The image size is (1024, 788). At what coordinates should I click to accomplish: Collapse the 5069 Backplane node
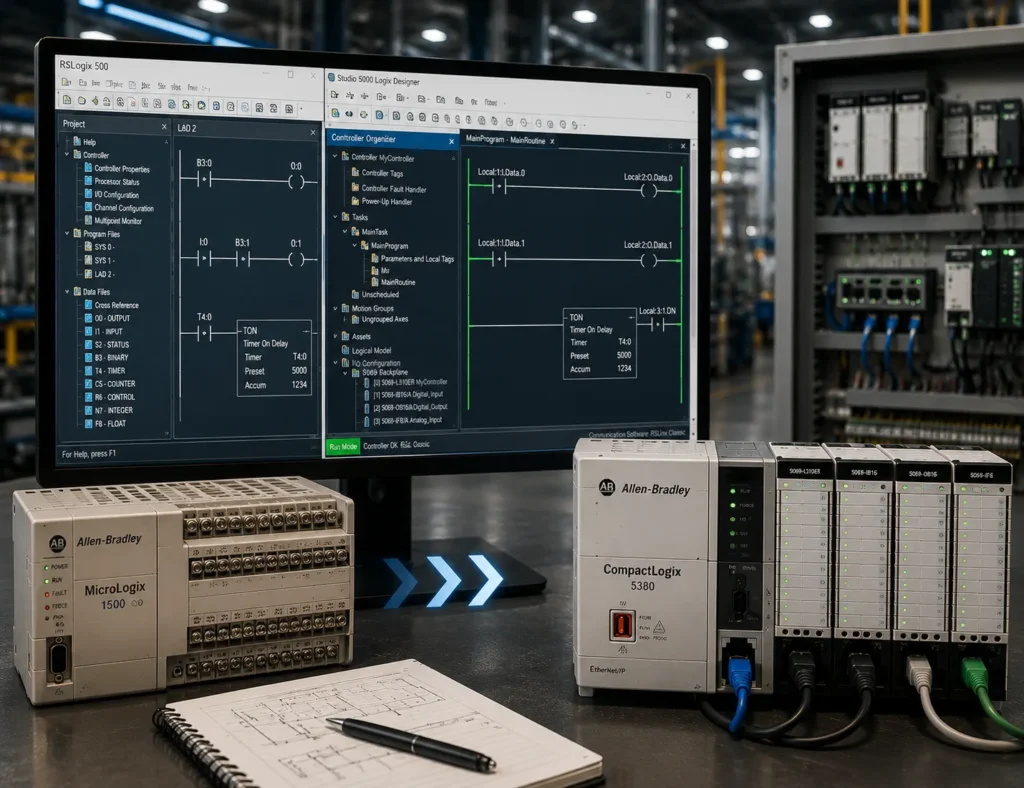pyautogui.click(x=345, y=373)
